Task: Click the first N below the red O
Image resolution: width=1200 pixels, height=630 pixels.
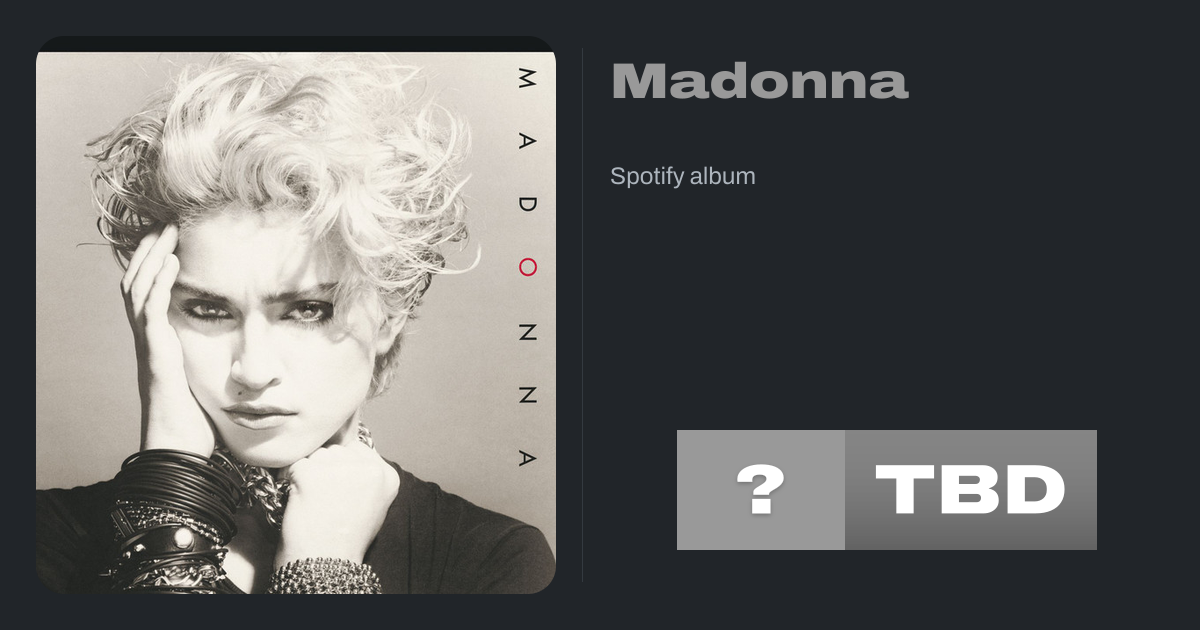Action: click(x=528, y=332)
